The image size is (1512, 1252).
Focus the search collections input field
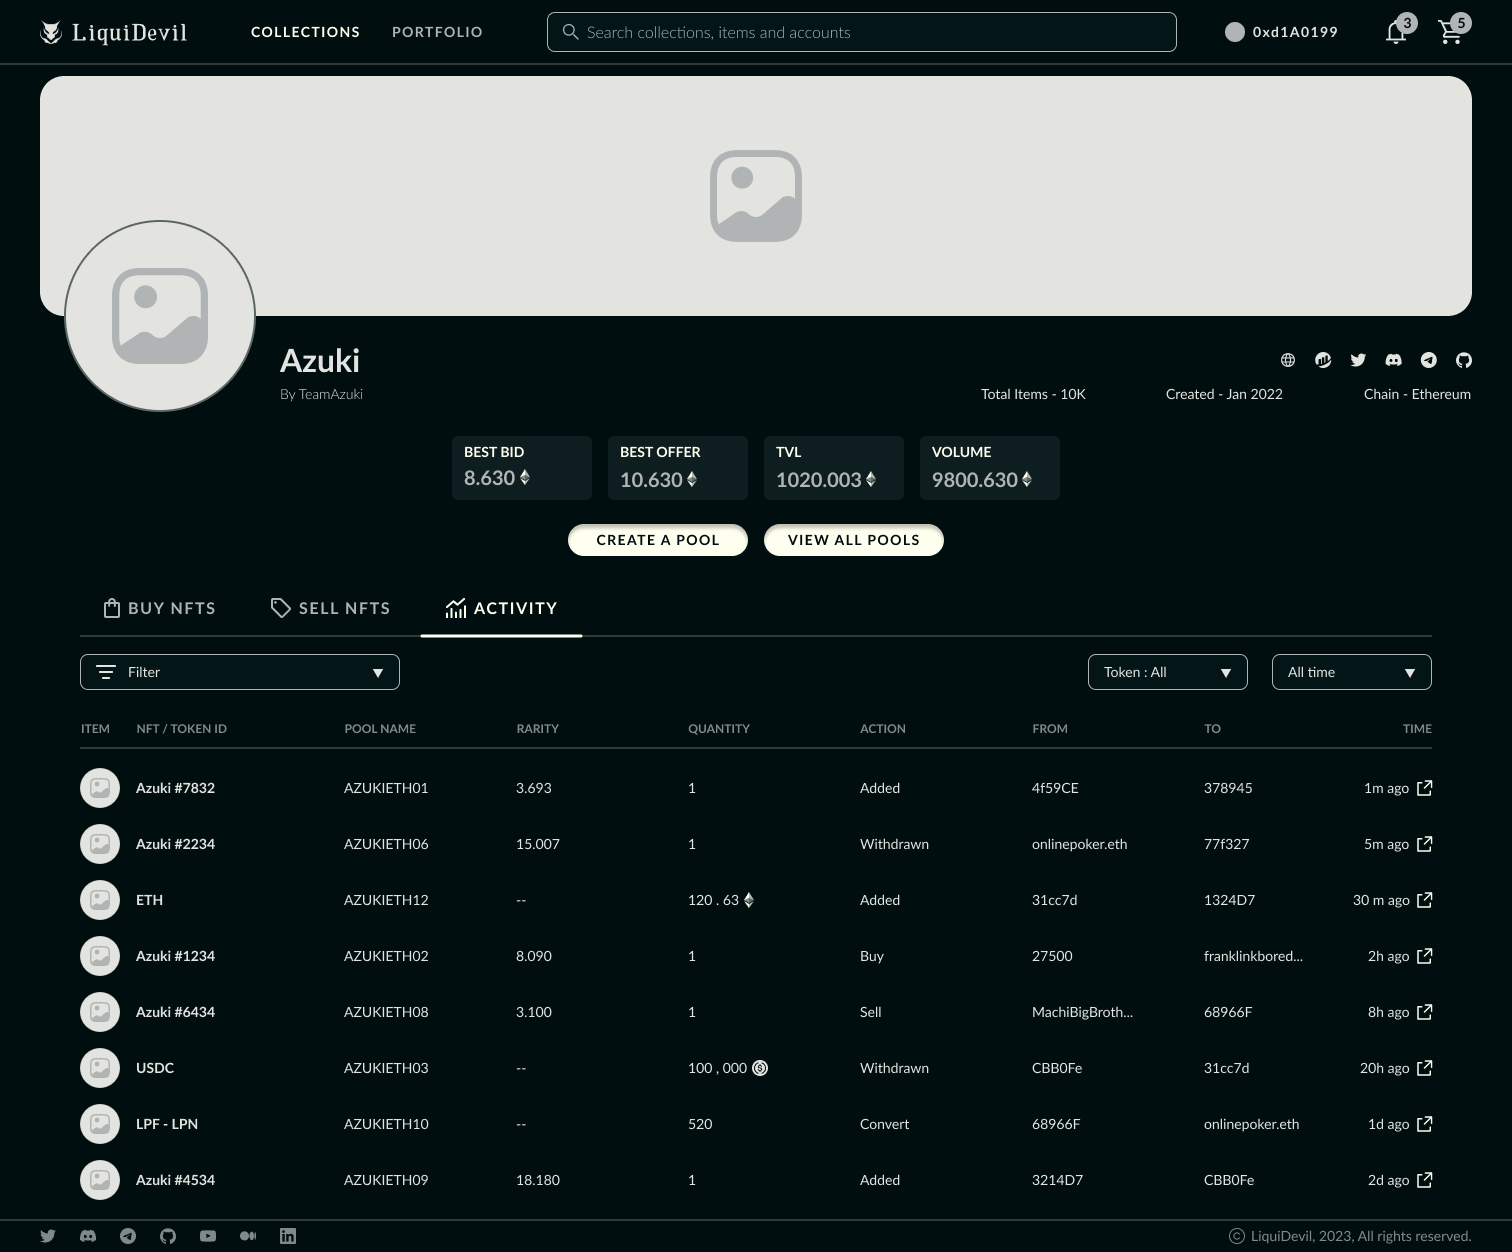click(x=862, y=32)
